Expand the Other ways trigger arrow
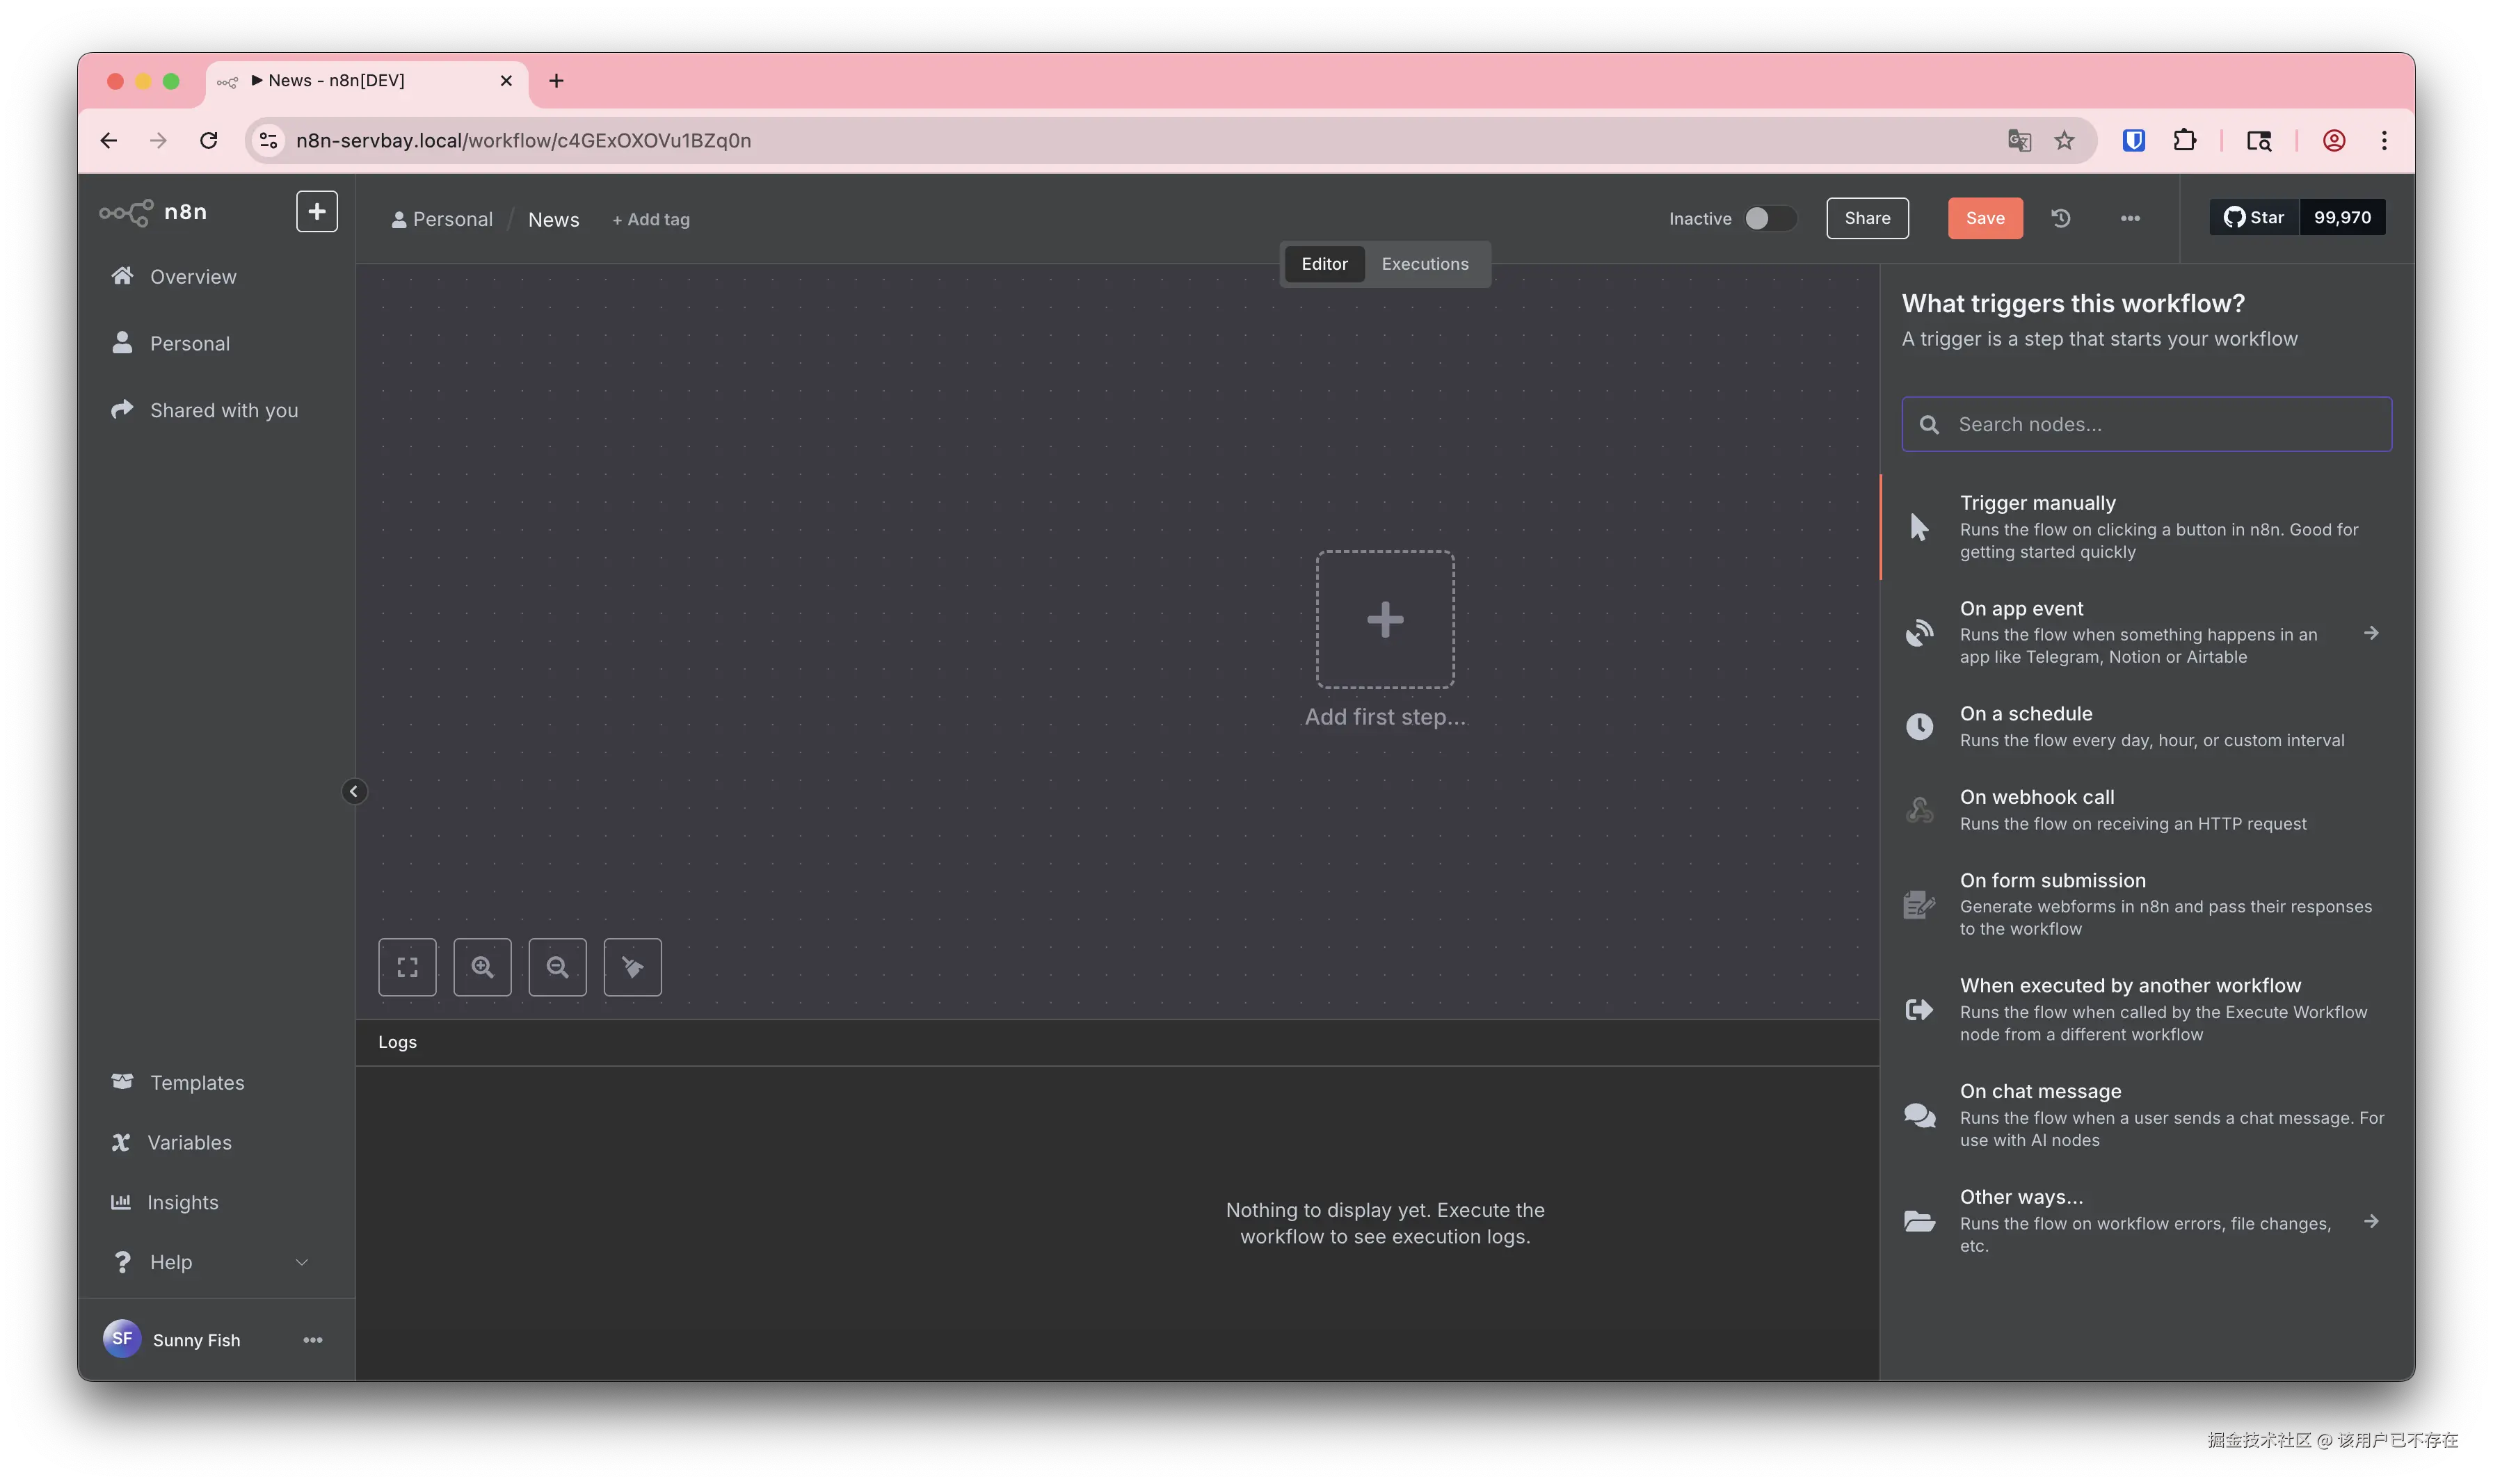 2371,1221
